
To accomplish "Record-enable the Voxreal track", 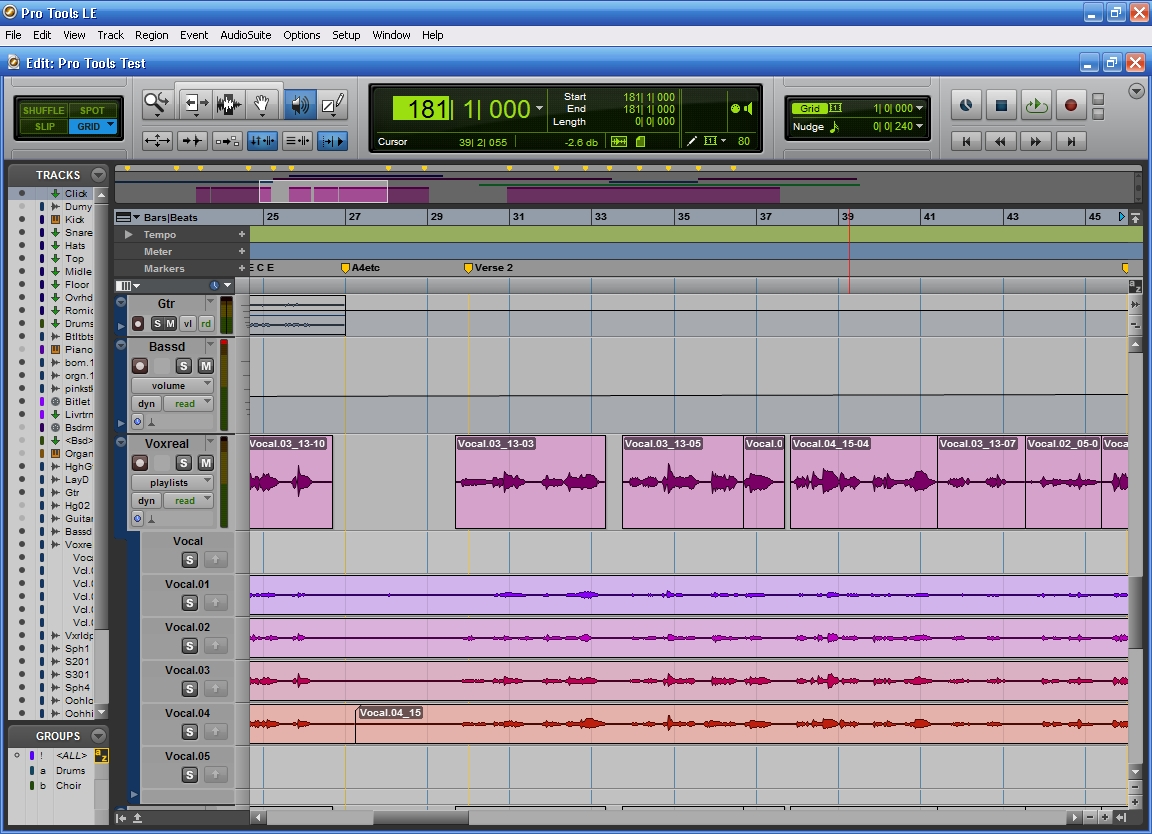I will tap(139, 463).
